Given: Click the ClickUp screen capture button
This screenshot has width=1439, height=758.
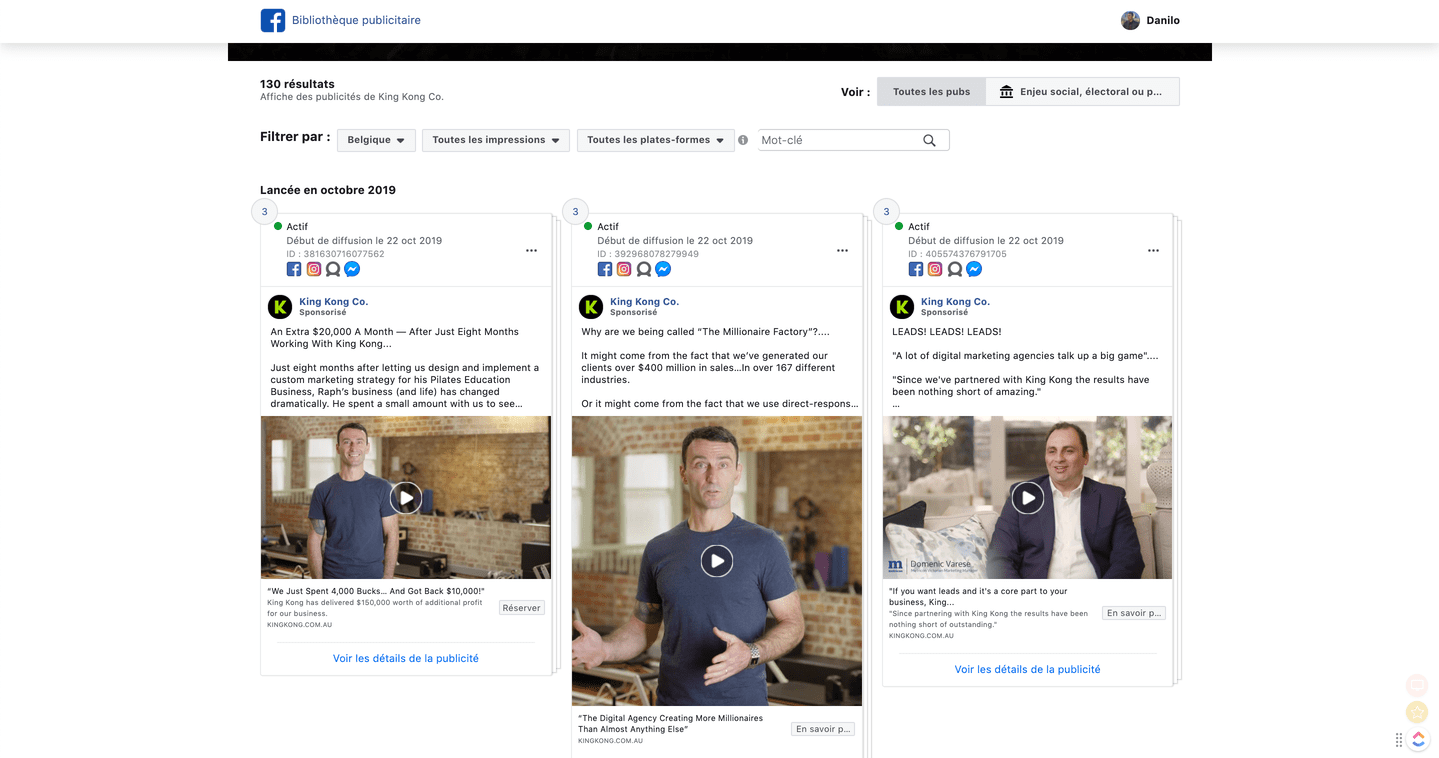Looking at the screenshot, I should [x=1417, y=685].
